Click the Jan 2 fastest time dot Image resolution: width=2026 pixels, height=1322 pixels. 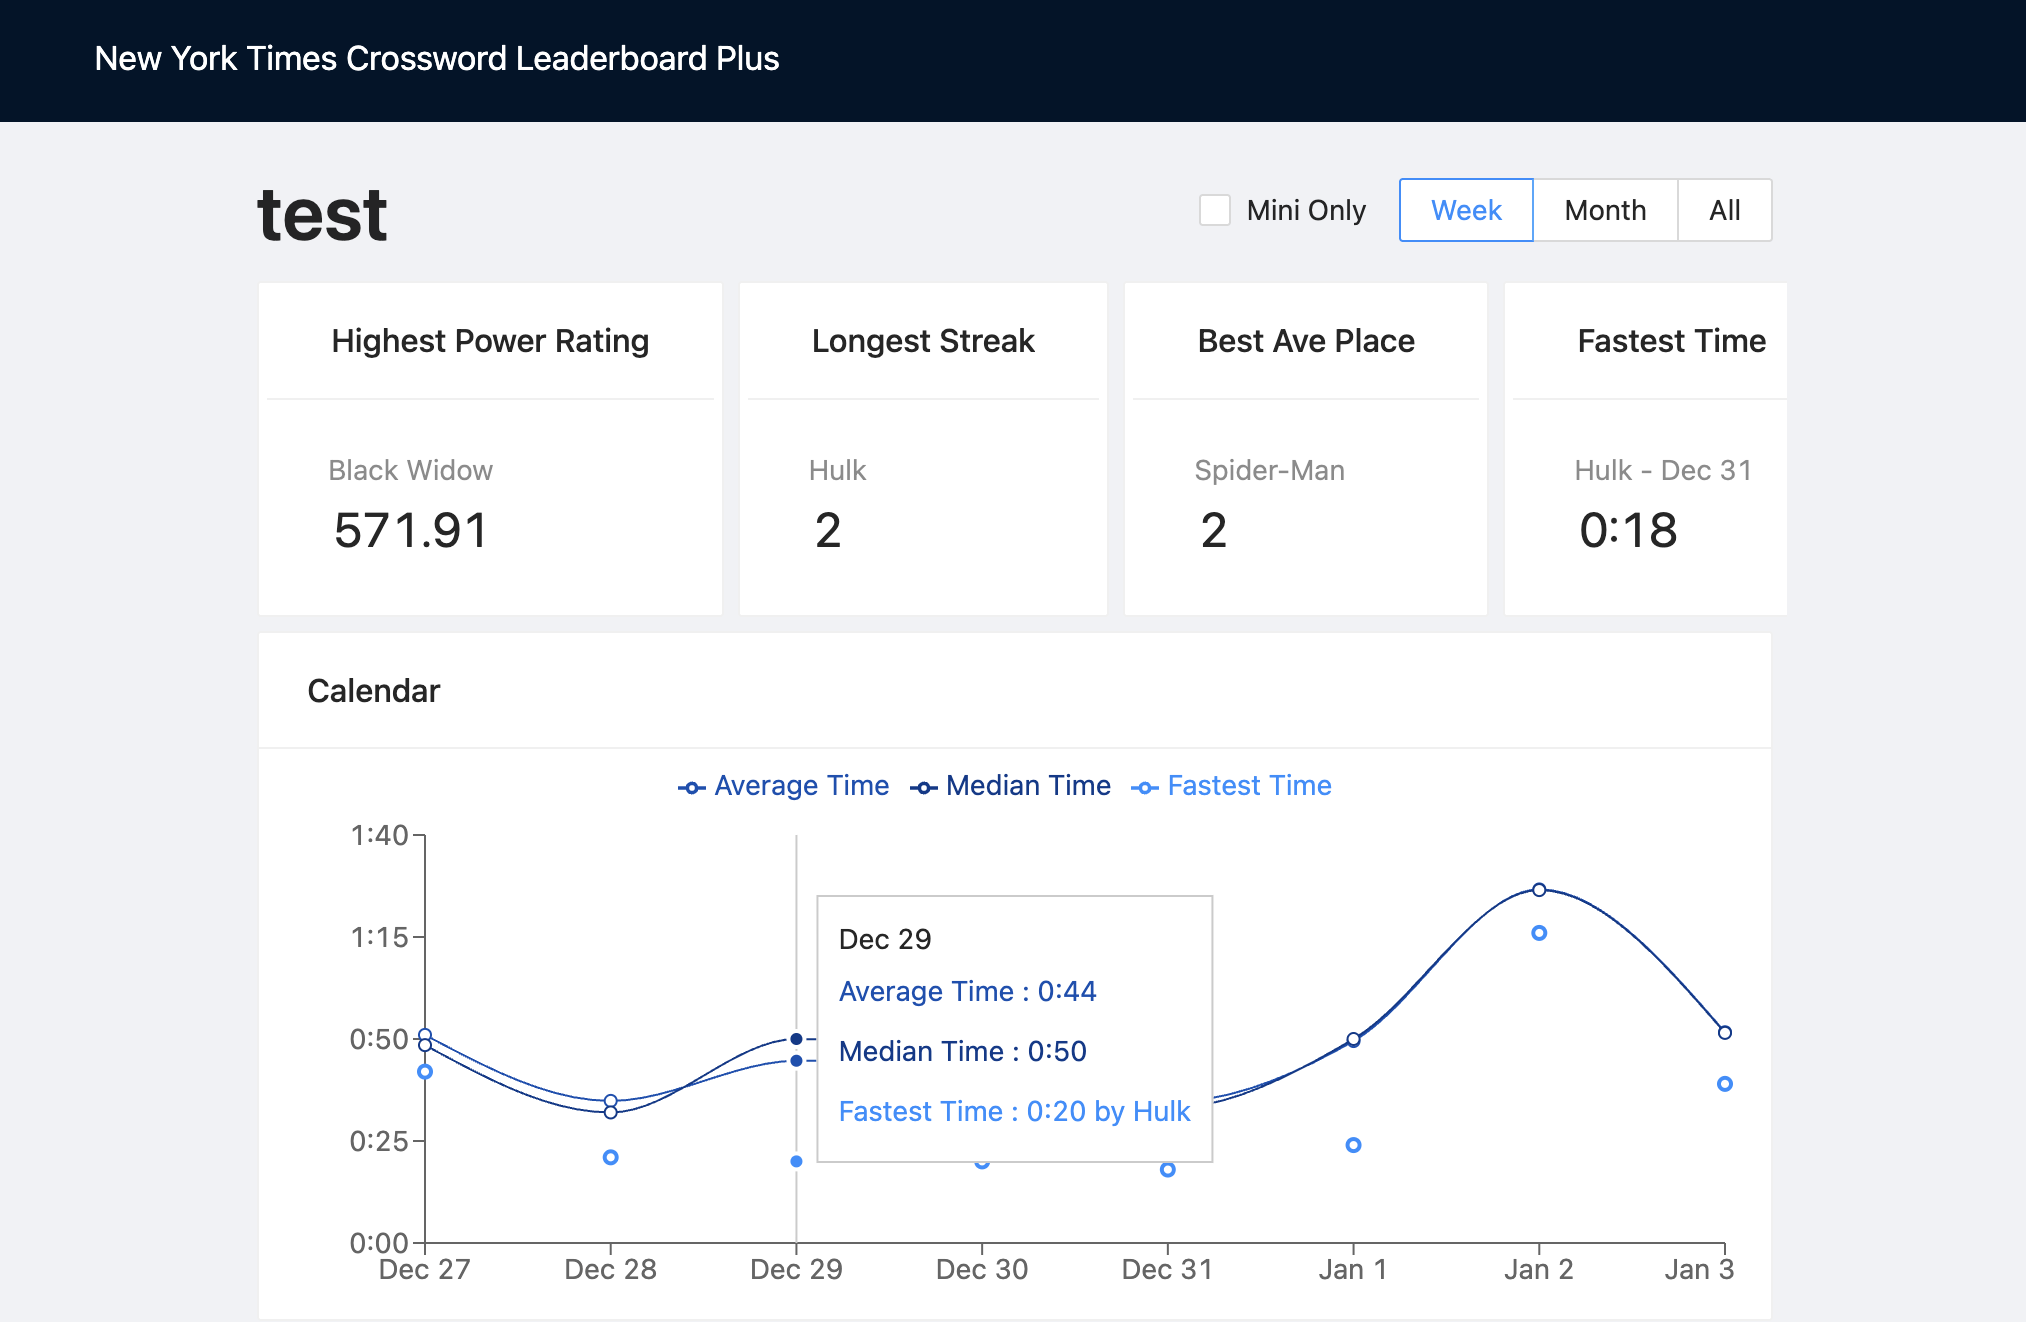[1539, 933]
